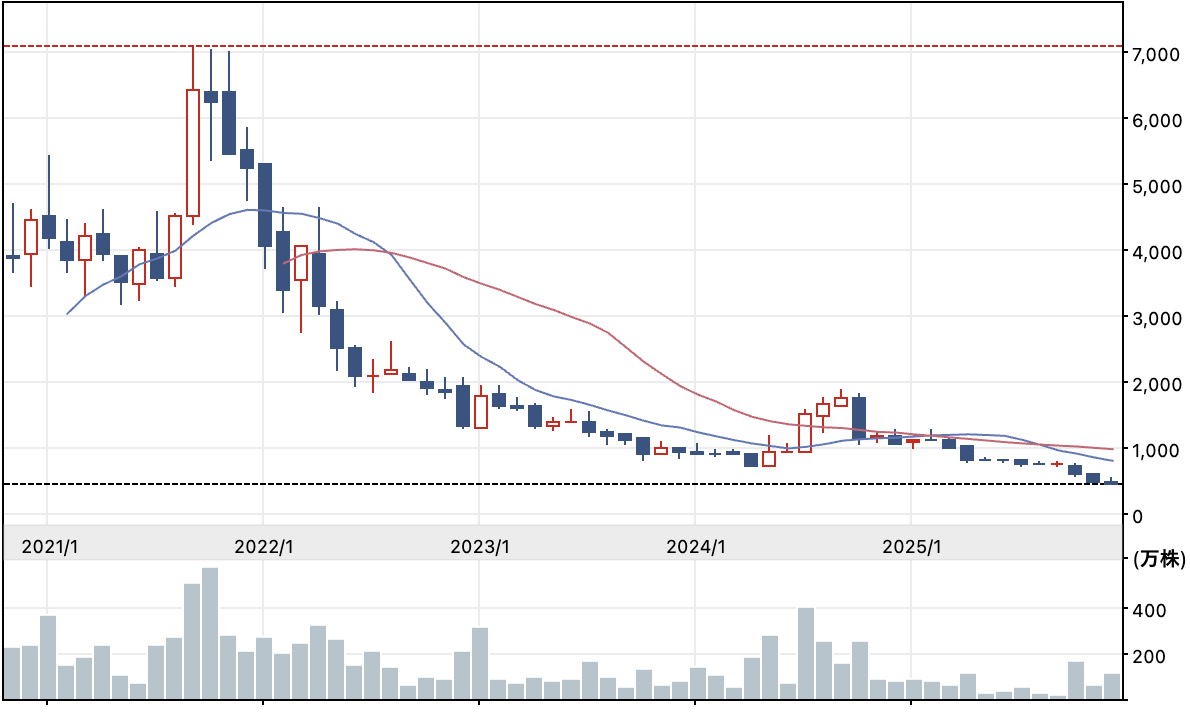The height and width of the screenshot is (712, 1190).
Task: Click the 6,000 price axis label
Action: 1156,120
